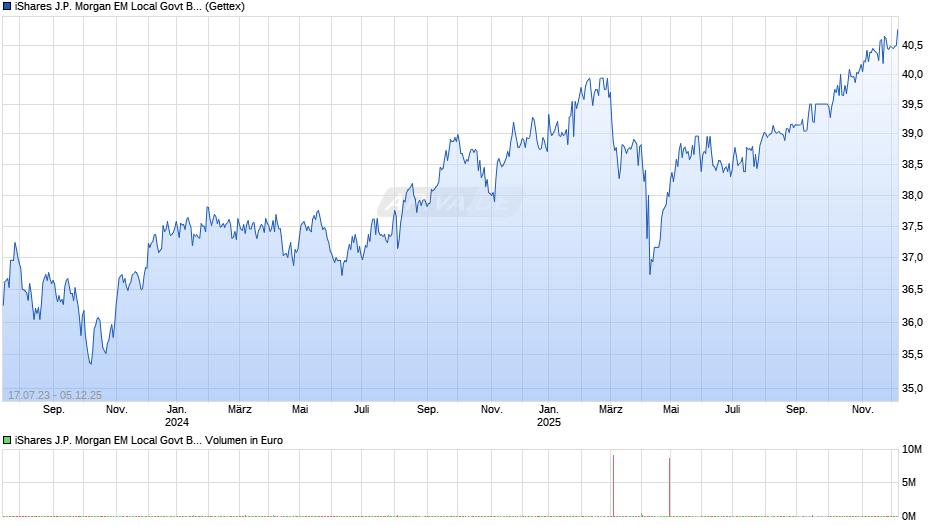Click the date range '17.07.23 - 05.12.25'
This screenshot has height=526, width=940.
tap(55, 395)
